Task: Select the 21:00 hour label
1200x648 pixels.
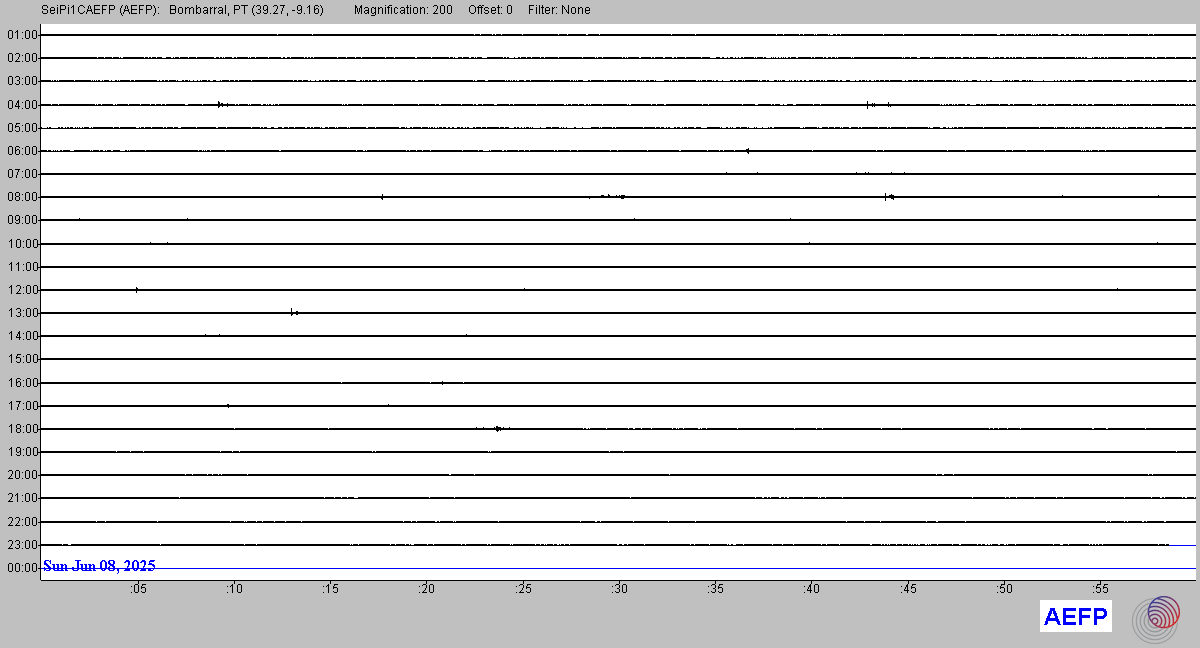Action: (x=22, y=498)
